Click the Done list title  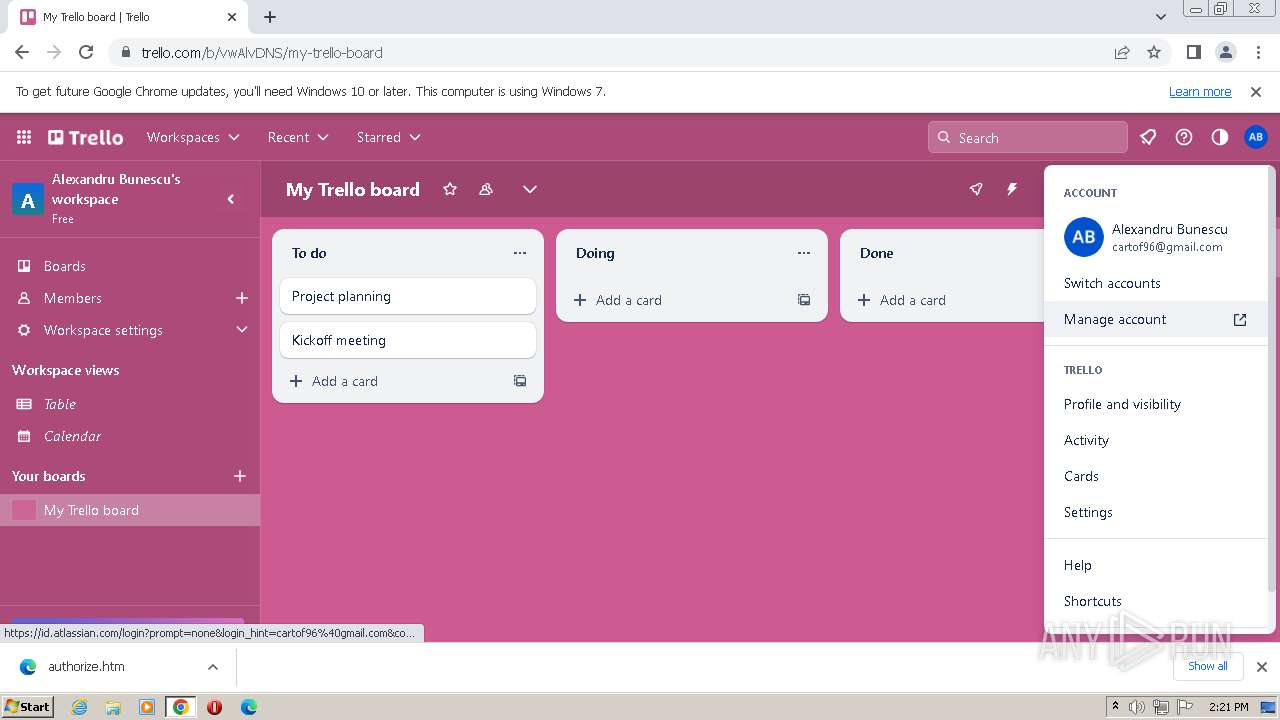click(877, 253)
